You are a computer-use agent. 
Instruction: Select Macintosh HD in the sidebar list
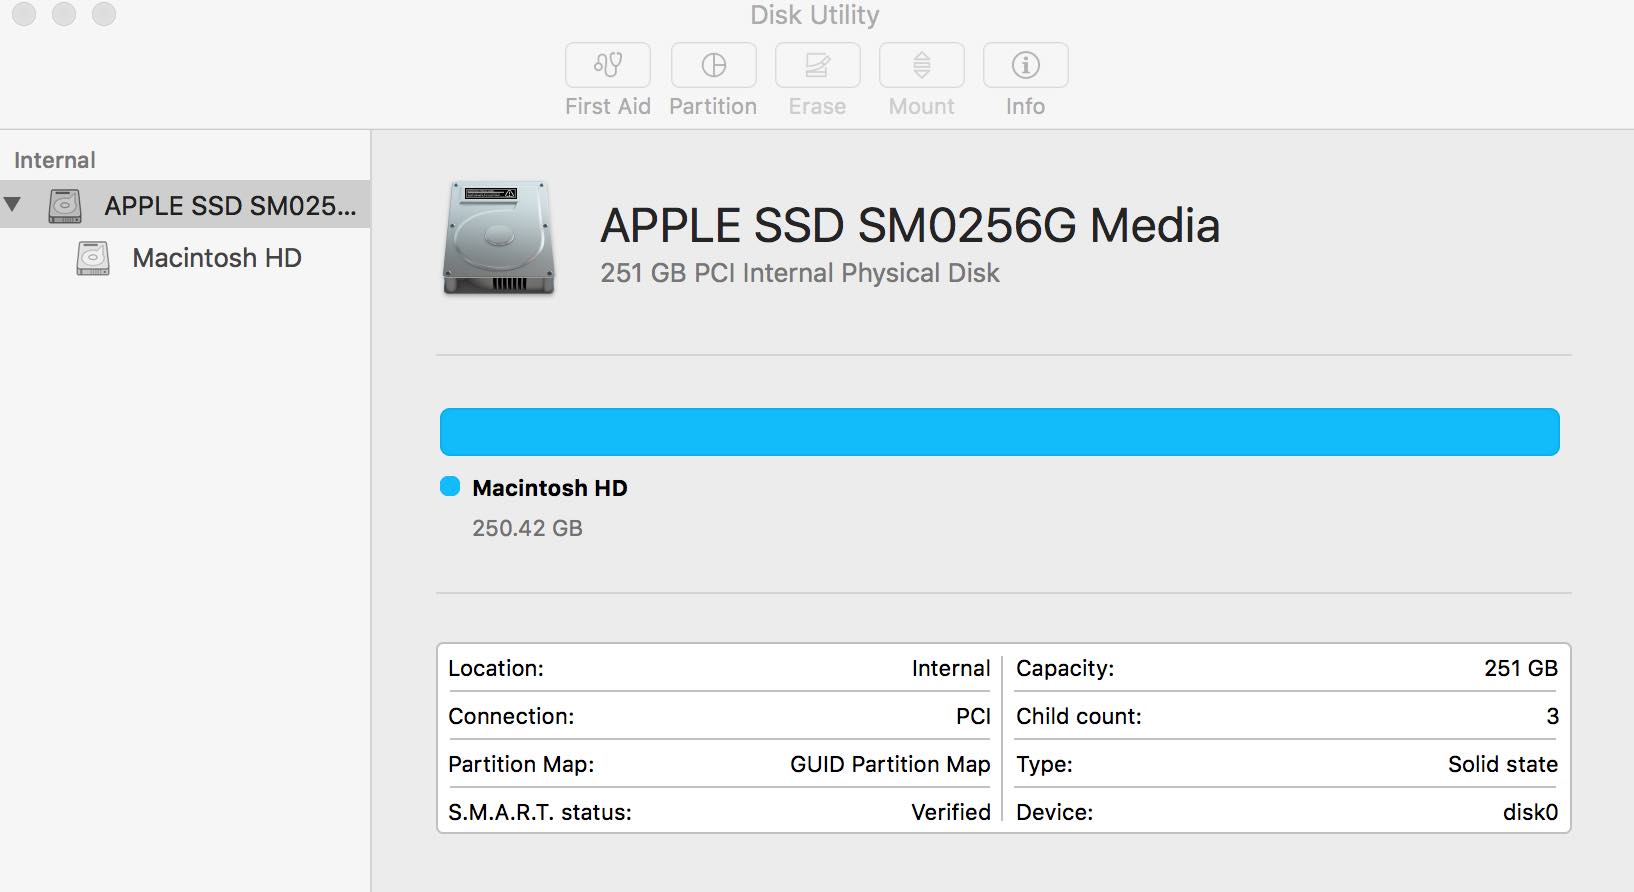point(216,258)
